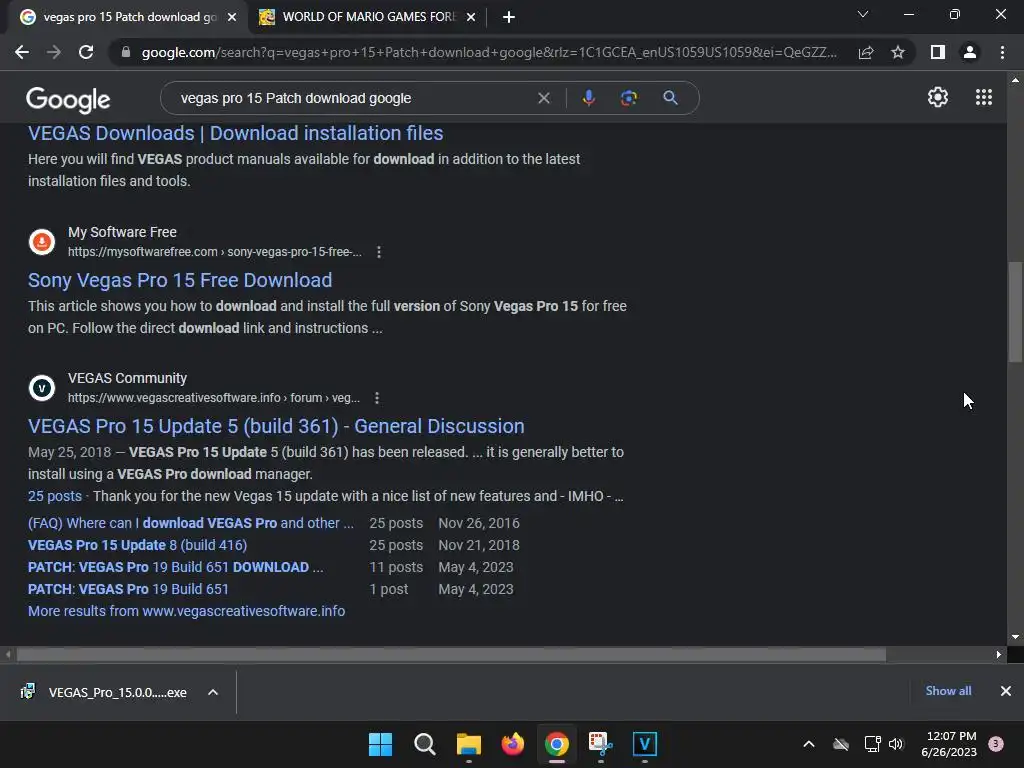Switch to World of Mario Games tab
This screenshot has height=768, width=1024.
click(366, 17)
